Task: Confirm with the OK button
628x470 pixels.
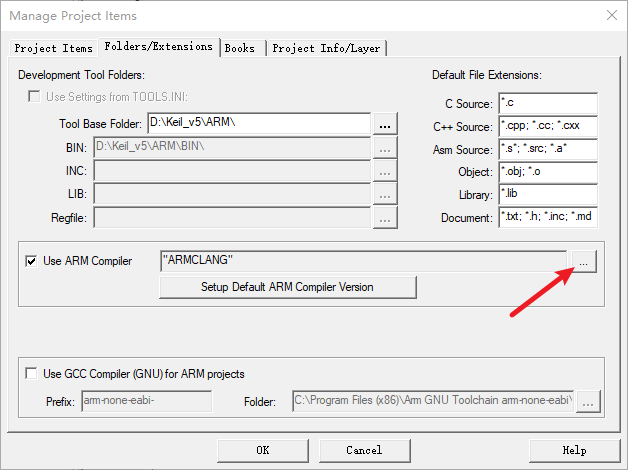Action: 263,450
